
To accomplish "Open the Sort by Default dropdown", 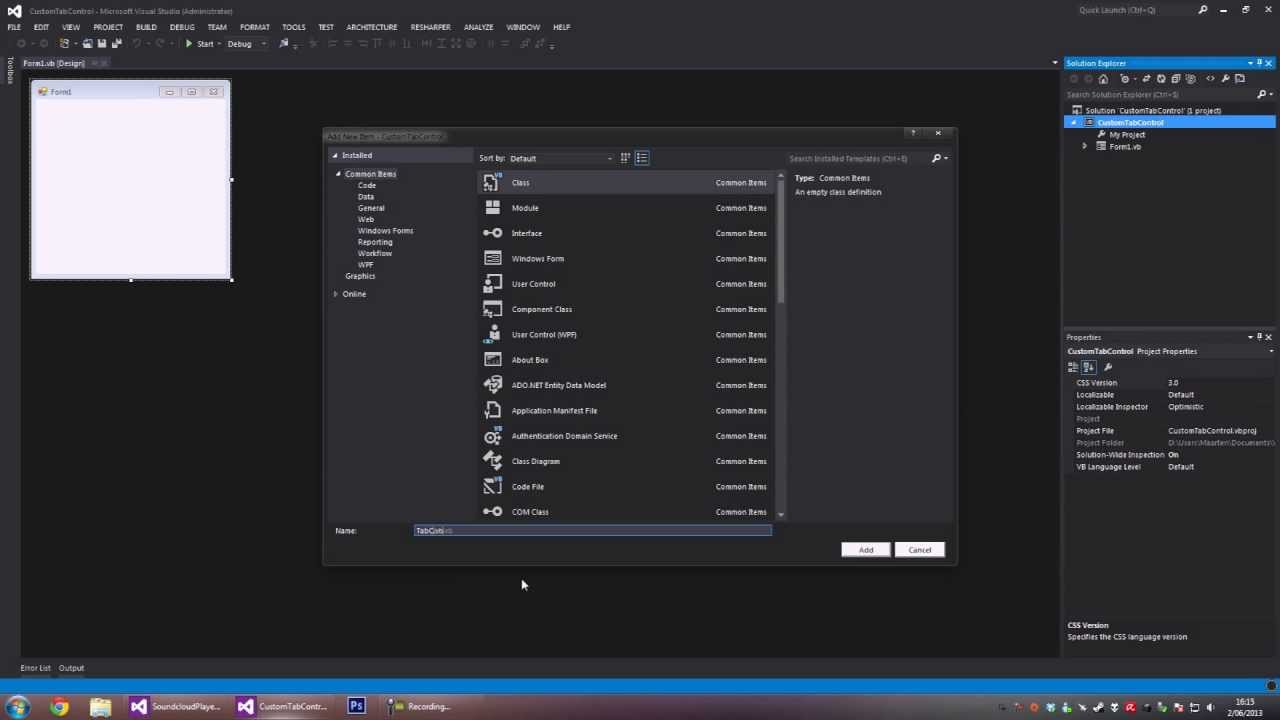I will click(x=562, y=158).
